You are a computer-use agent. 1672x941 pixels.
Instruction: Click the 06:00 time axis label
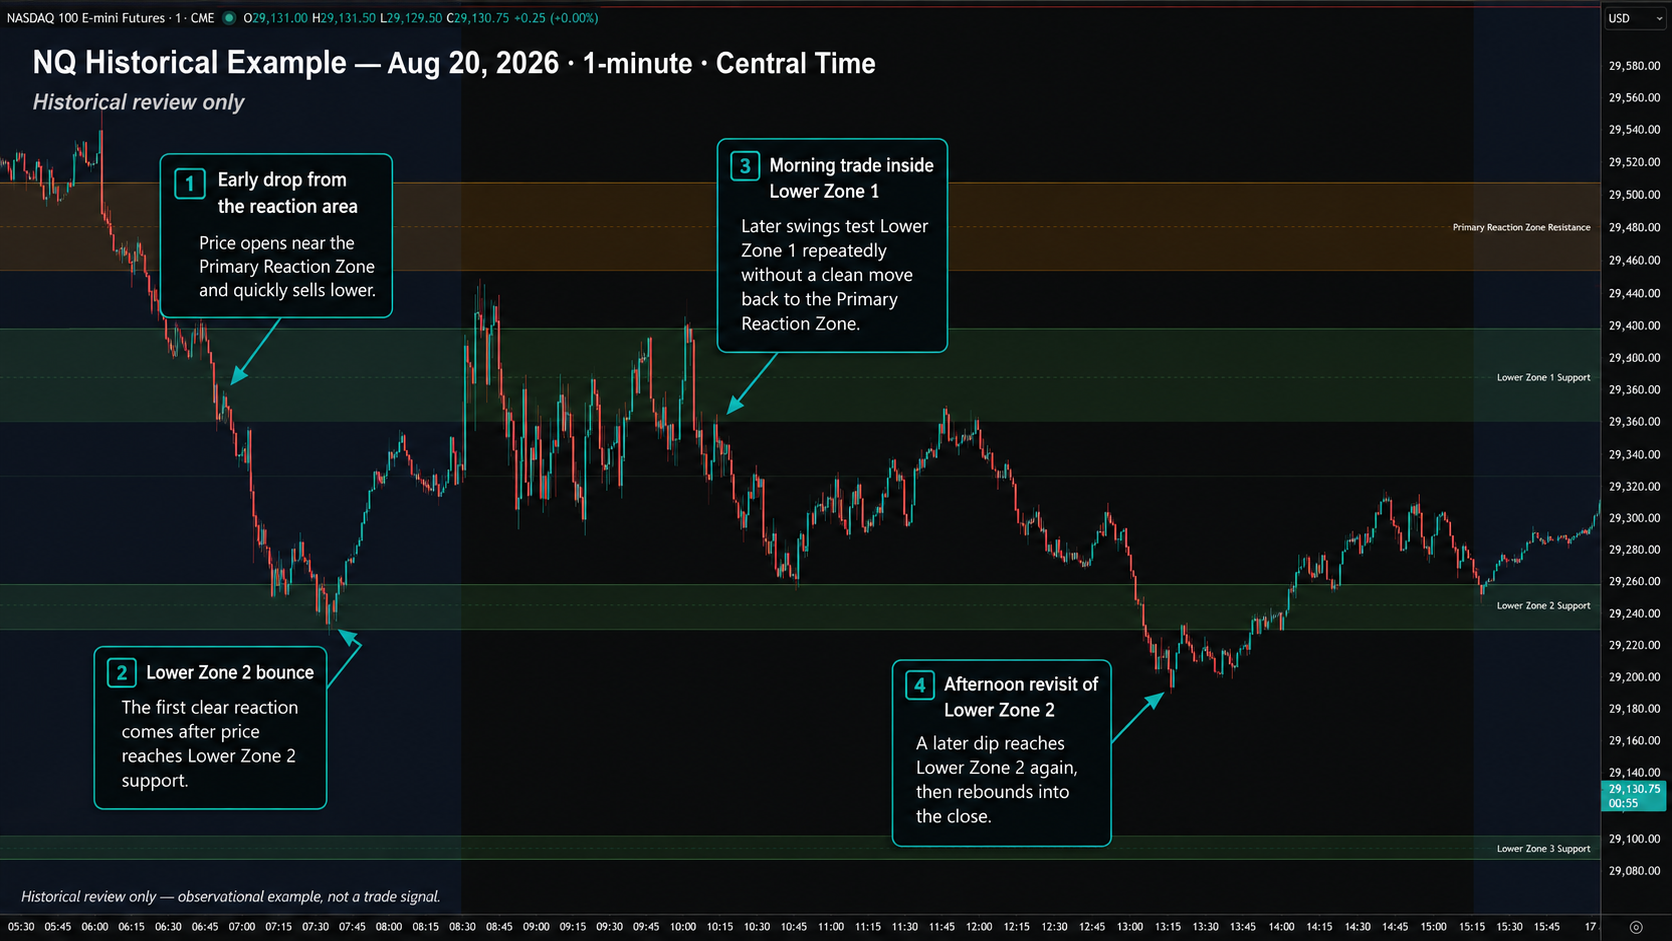pyautogui.click(x=95, y=927)
